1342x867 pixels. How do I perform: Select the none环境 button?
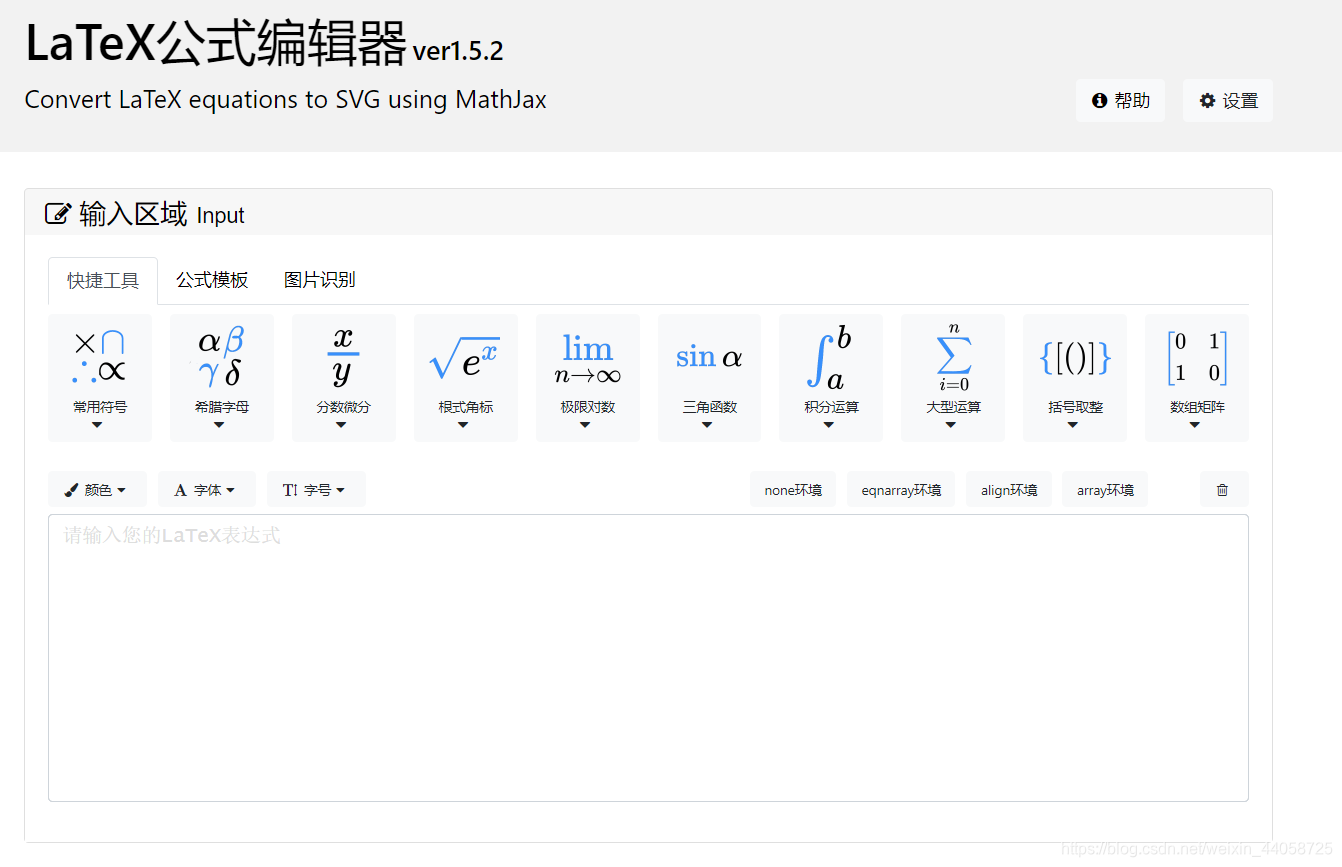[x=793, y=490]
